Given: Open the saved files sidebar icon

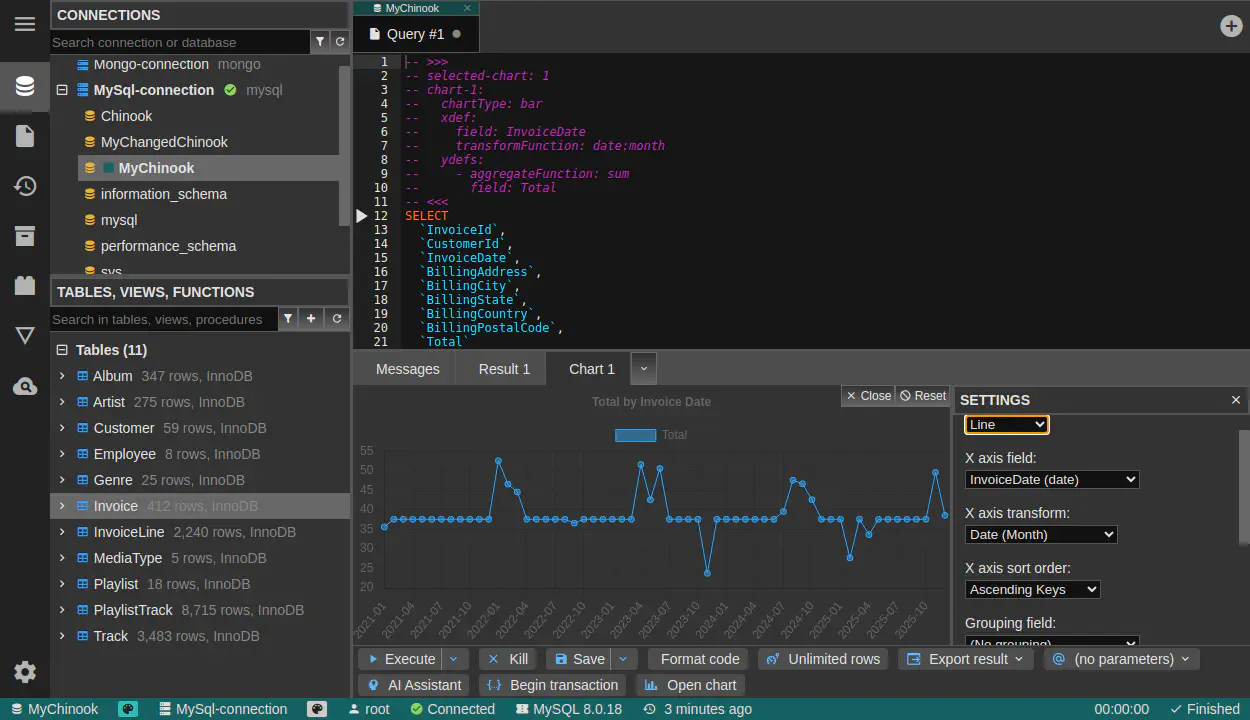Looking at the screenshot, I should tap(25, 136).
